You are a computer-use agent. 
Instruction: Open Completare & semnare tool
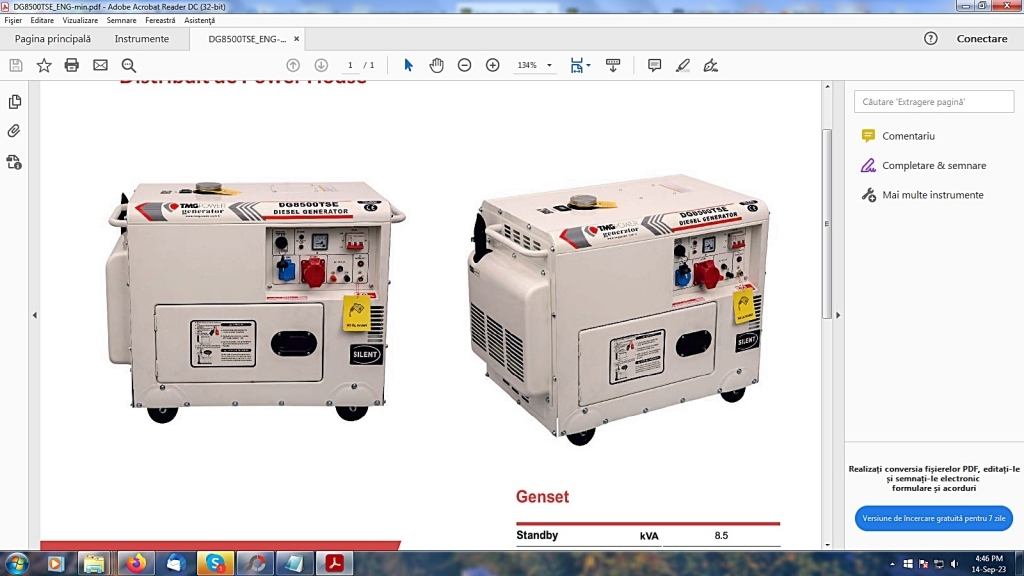(x=923, y=165)
